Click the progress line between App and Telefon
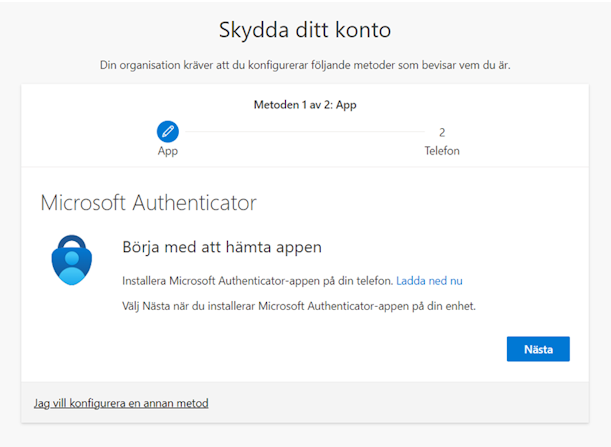Image resolution: width=611 pixels, height=447 pixels. [x=305, y=132]
